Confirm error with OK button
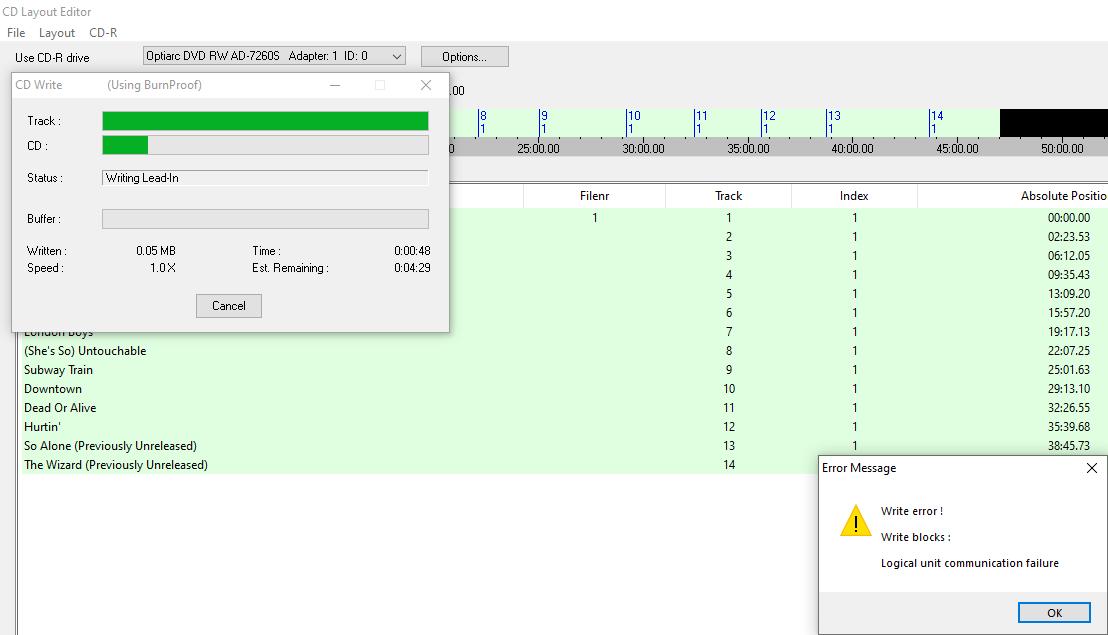This screenshot has height=635, width=1108. [1054, 612]
